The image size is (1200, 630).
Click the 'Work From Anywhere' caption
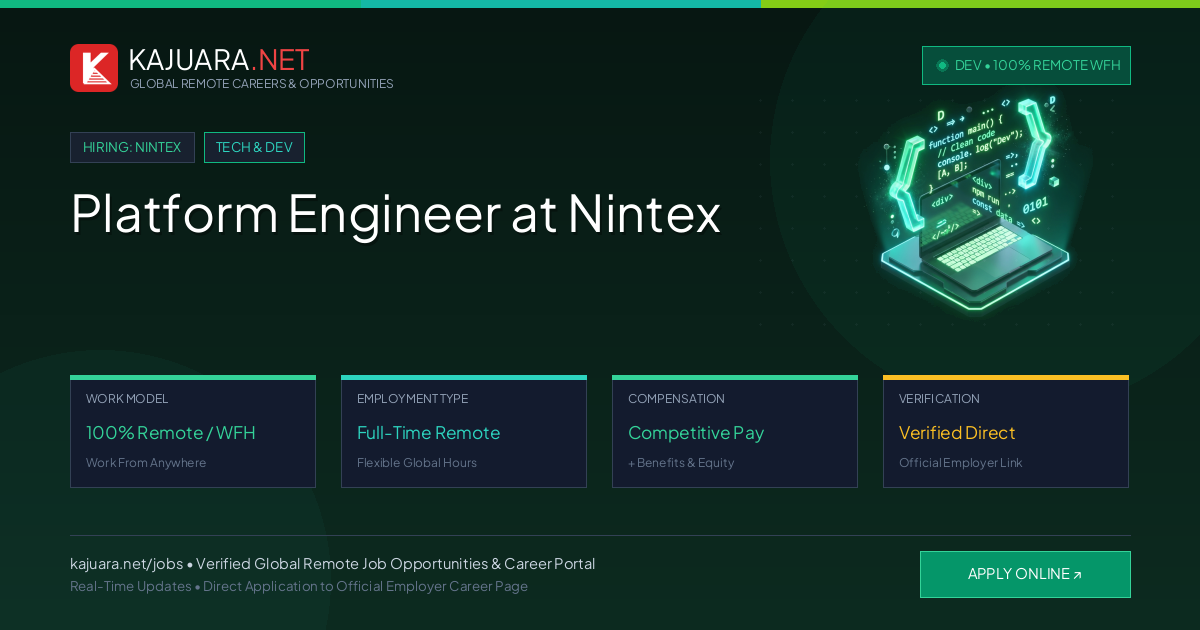coord(146,463)
